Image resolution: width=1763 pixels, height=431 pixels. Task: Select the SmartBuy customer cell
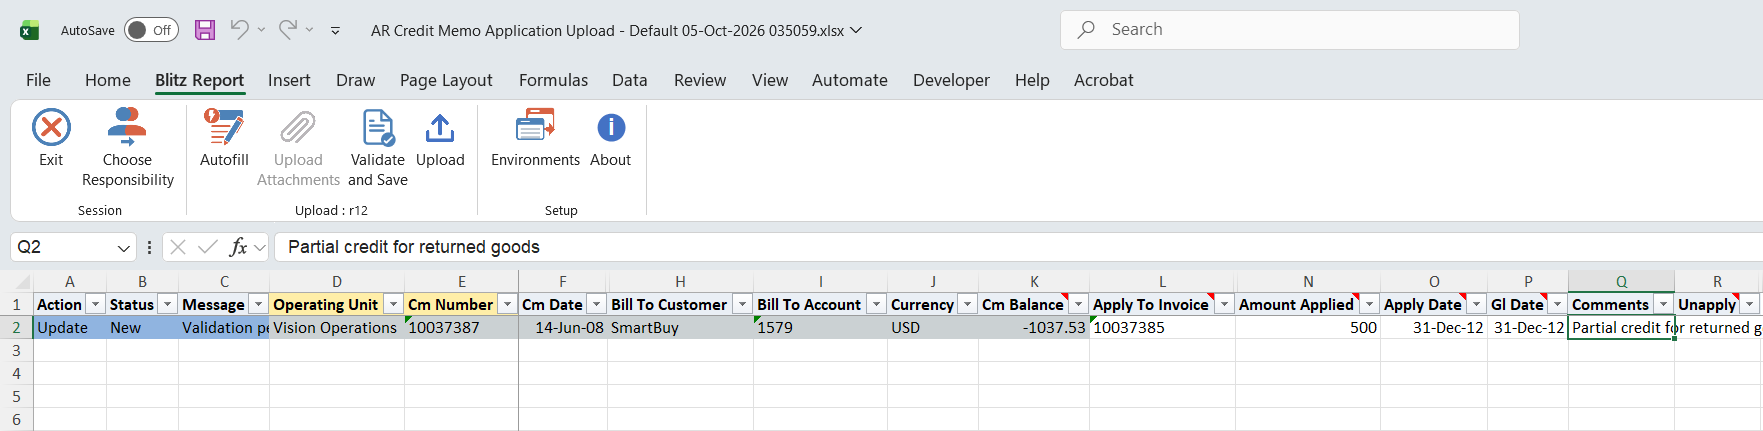[x=680, y=327]
